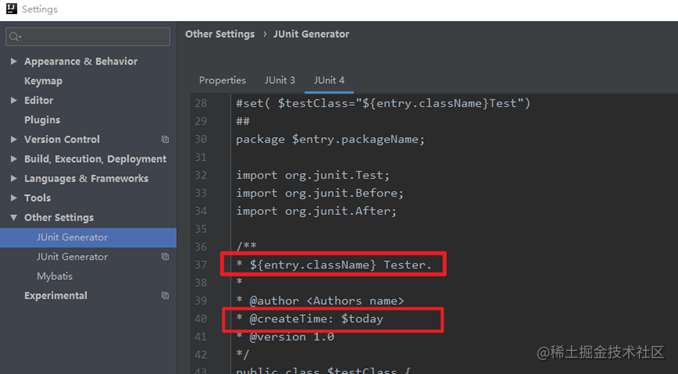Expand Appearance & Behavior section

tap(14, 61)
